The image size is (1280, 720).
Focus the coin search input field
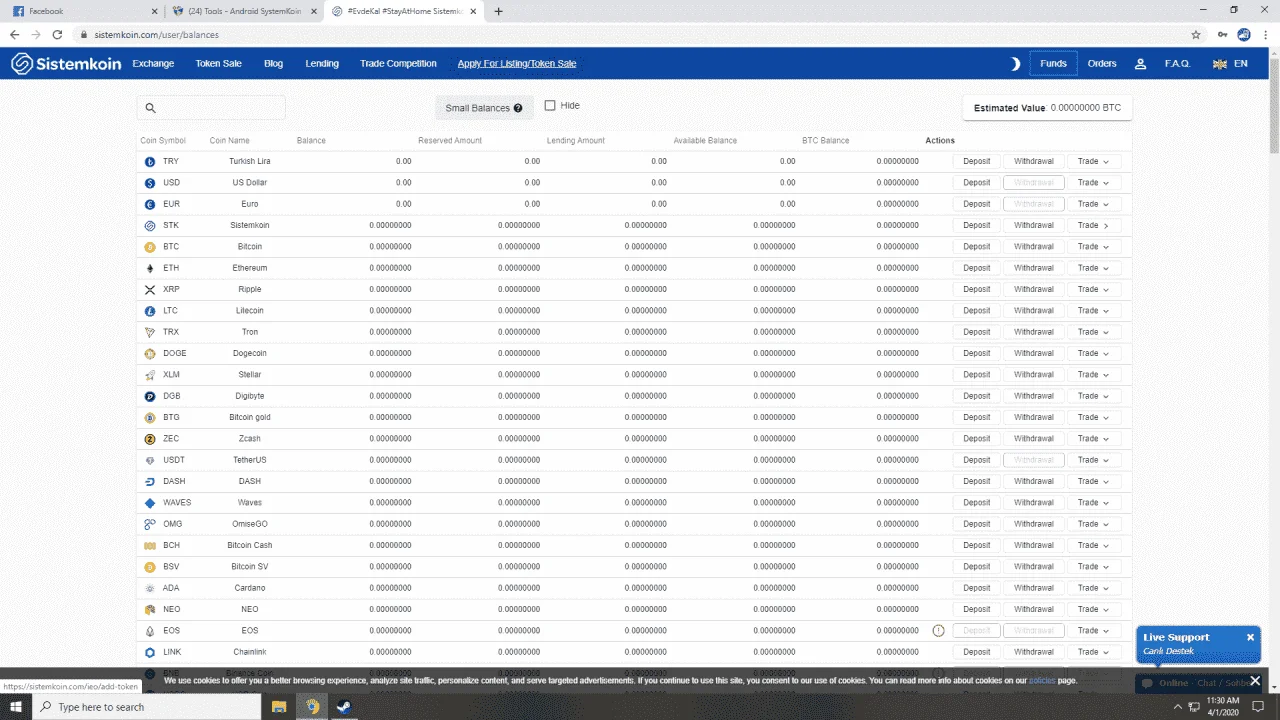211,108
